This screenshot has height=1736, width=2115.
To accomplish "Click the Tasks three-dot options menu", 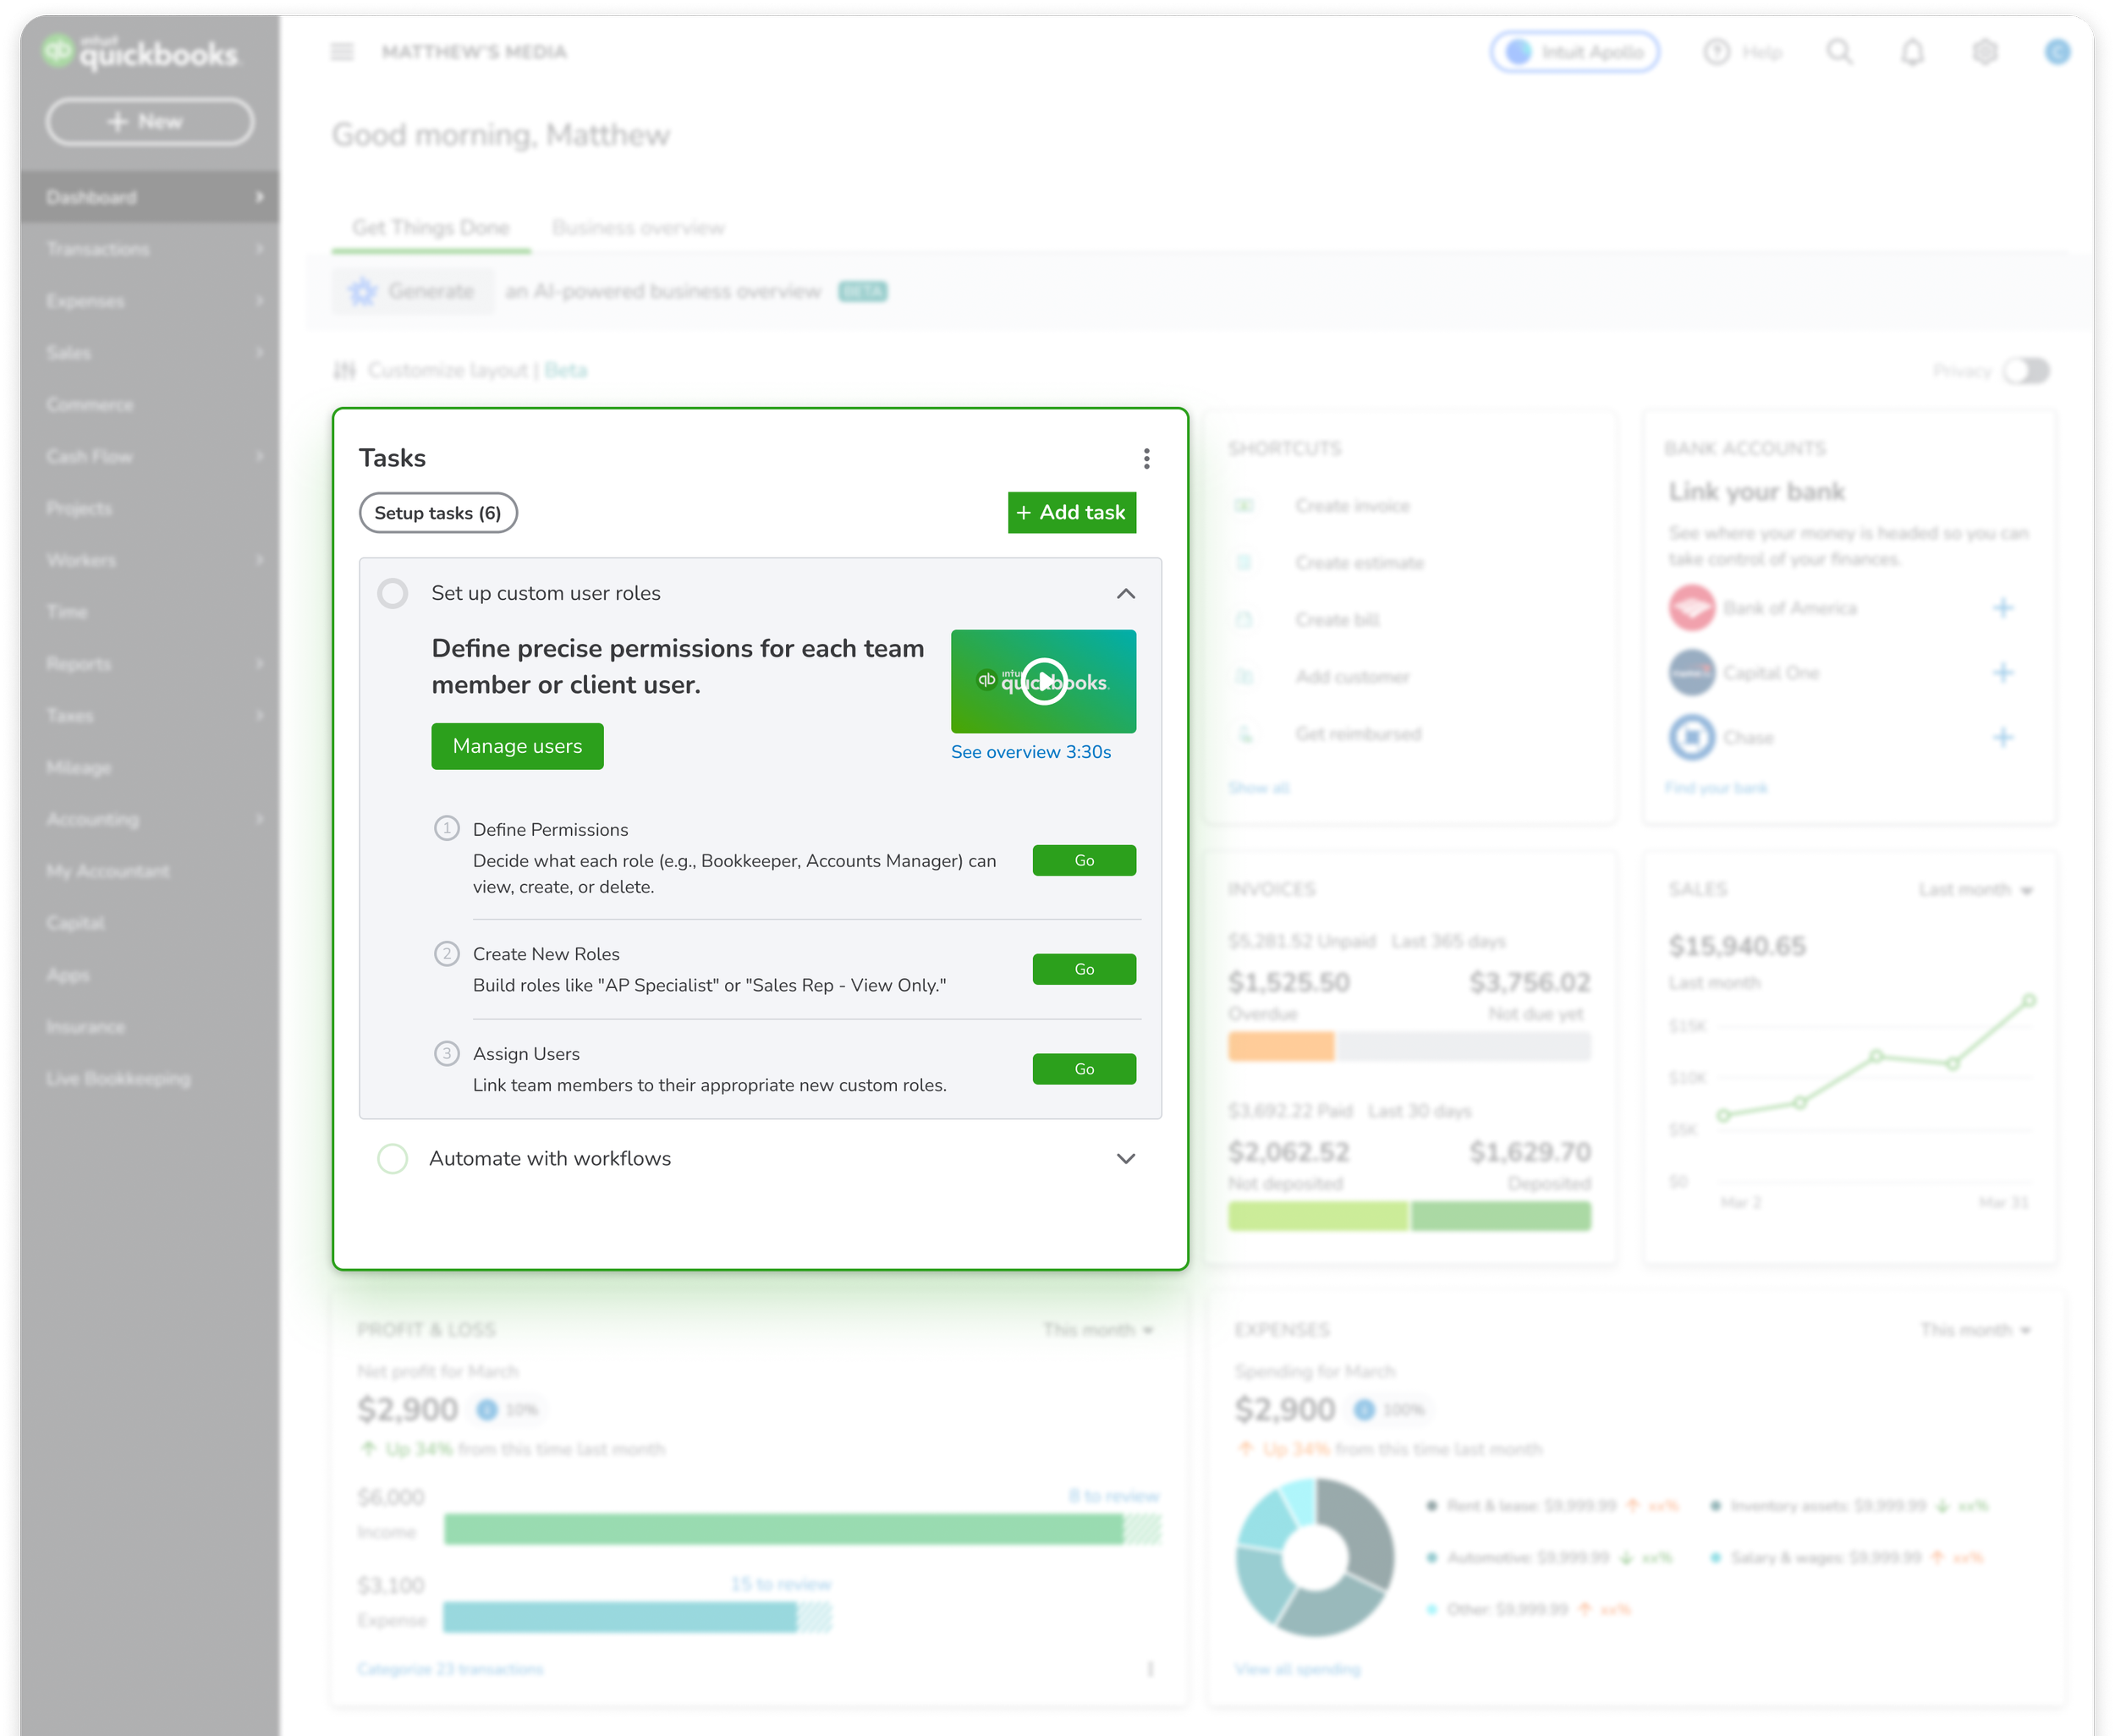I will point(1146,458).
